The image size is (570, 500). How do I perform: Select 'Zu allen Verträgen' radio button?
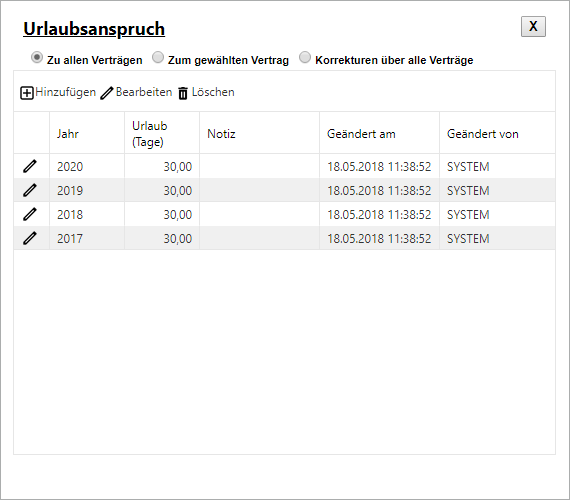(x=37, y=57)
